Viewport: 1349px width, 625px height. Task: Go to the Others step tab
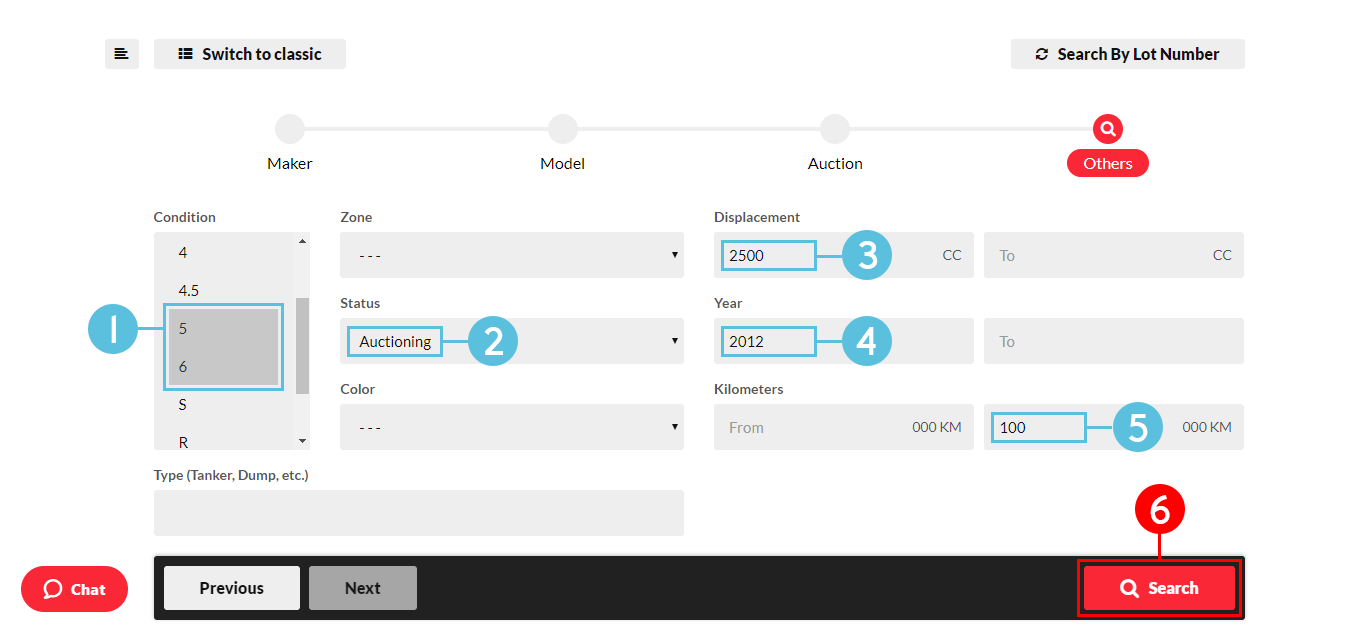tap(1107, 164)
